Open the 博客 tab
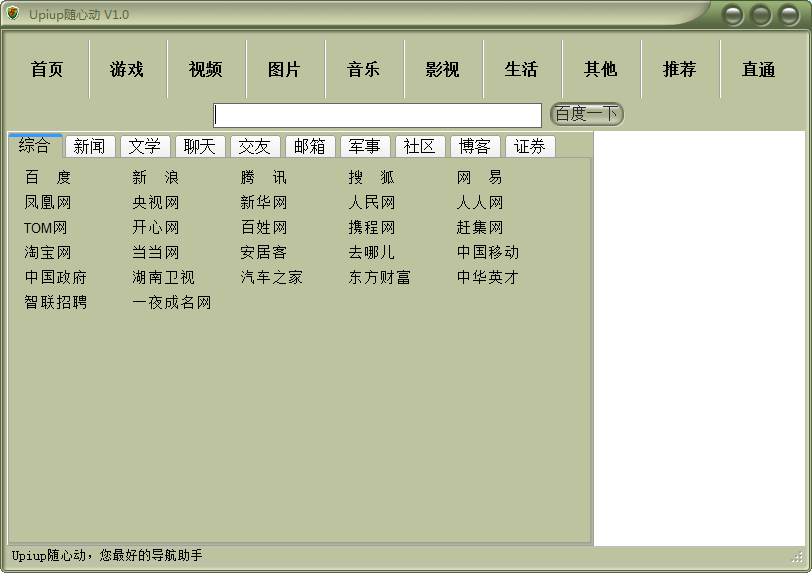 [474, 146]
